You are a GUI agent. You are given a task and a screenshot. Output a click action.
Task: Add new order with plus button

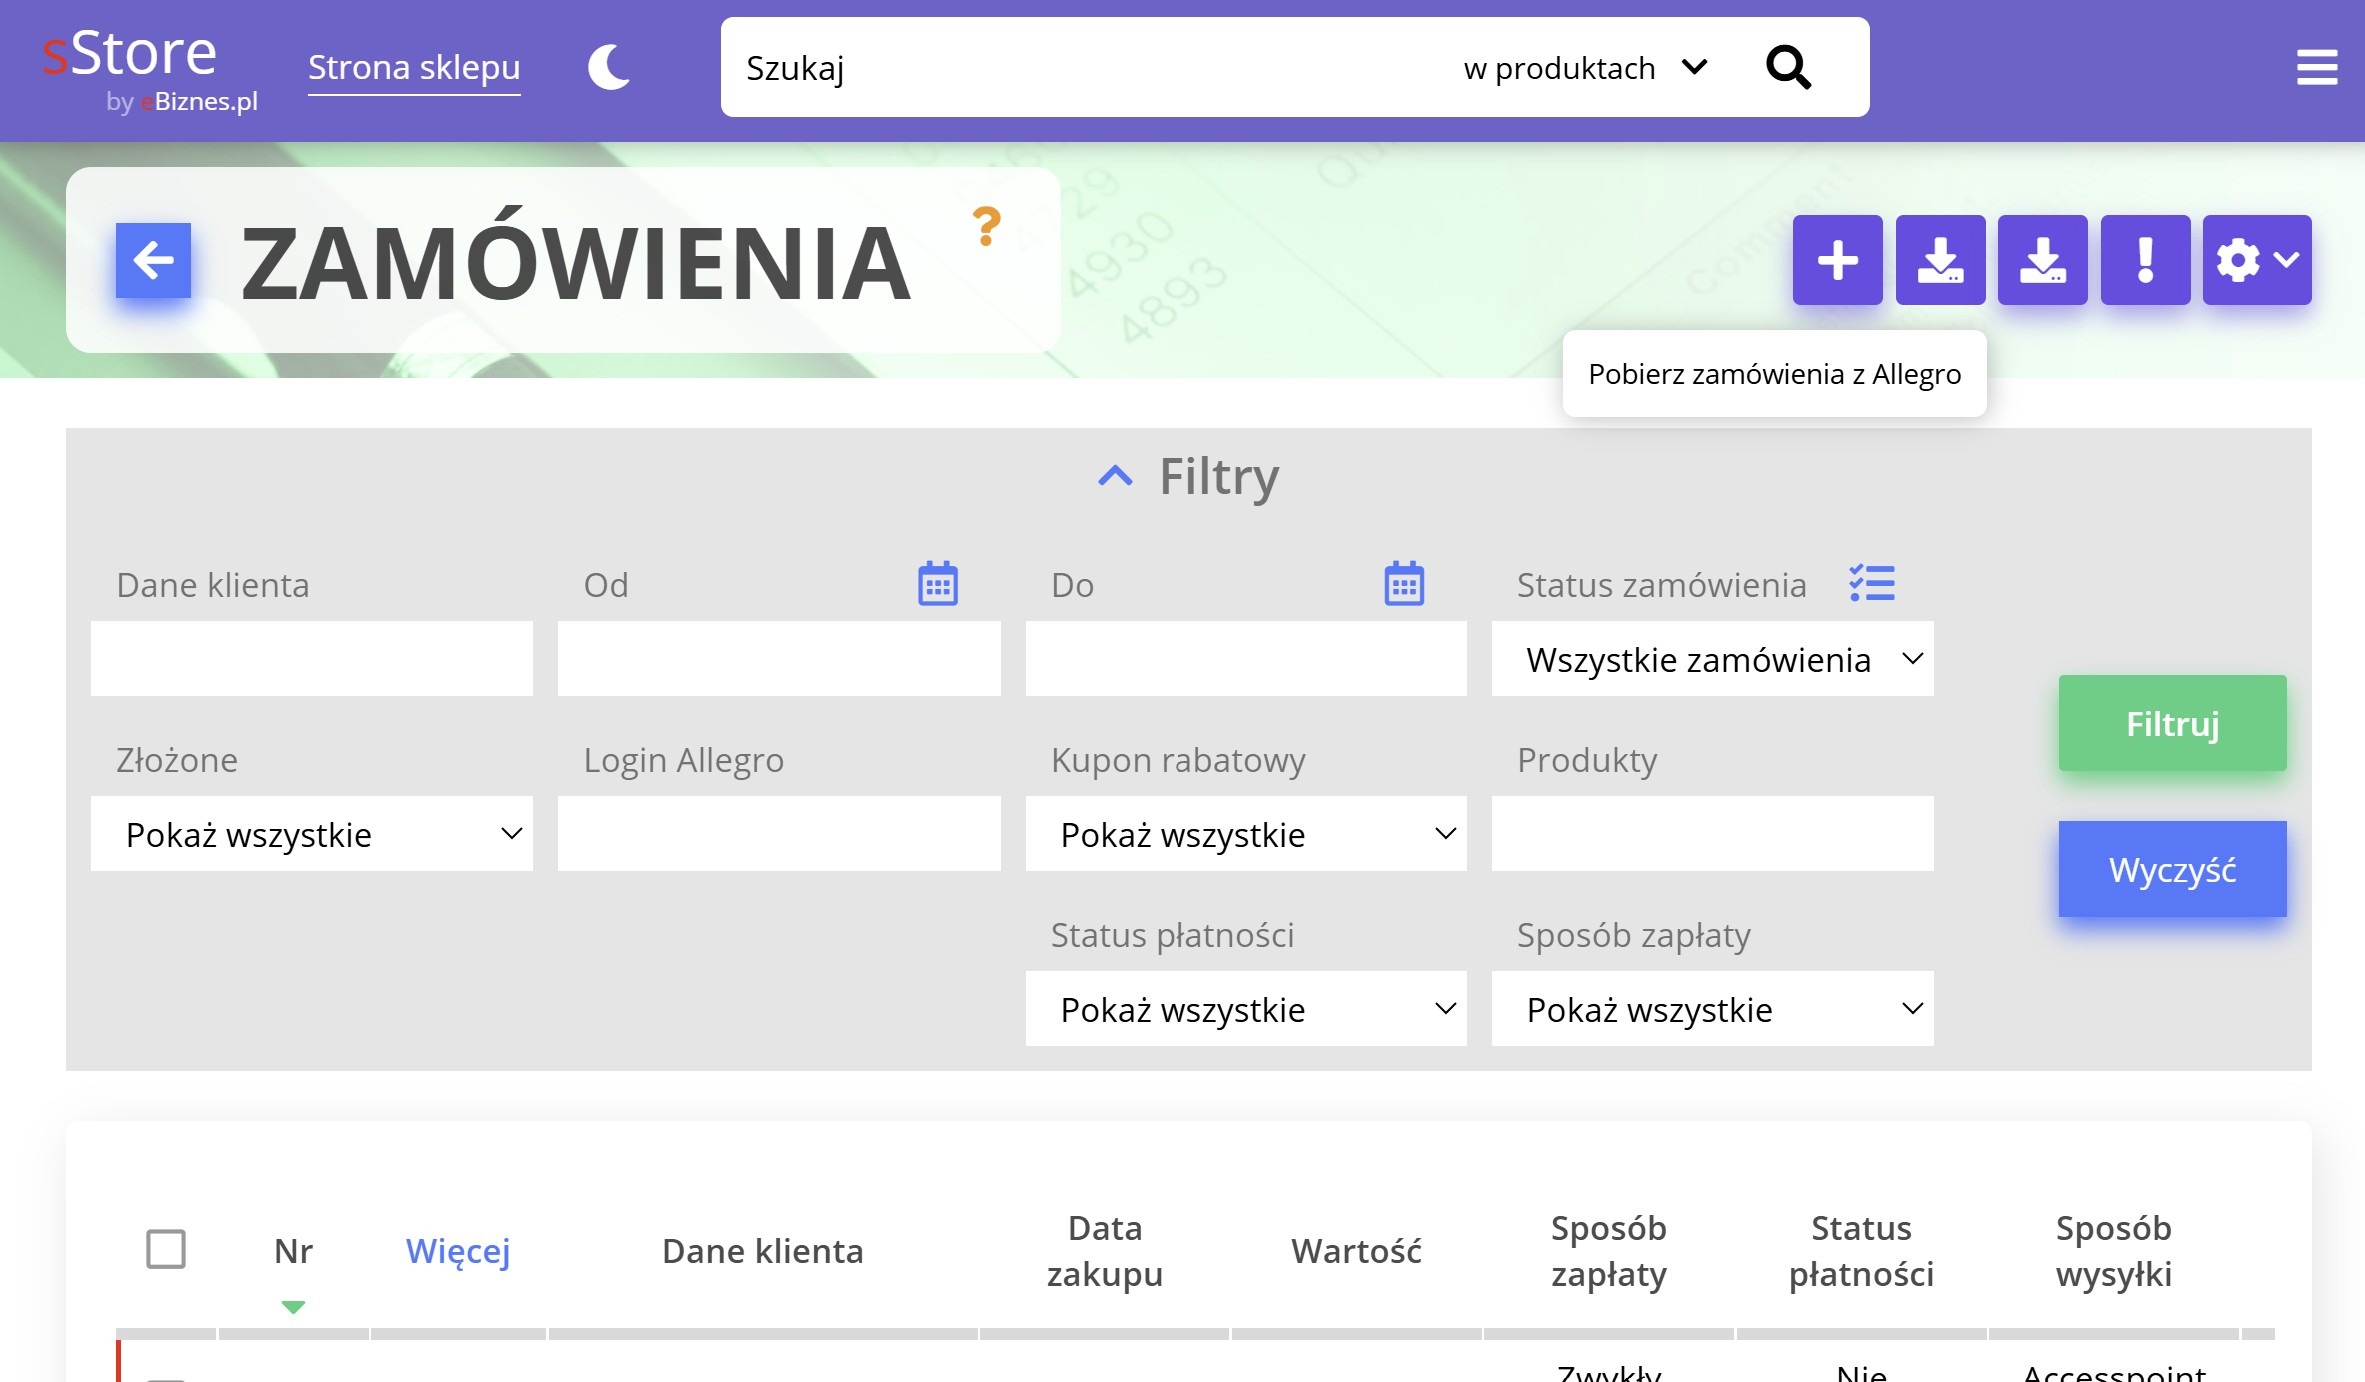tap(1837, 260)
